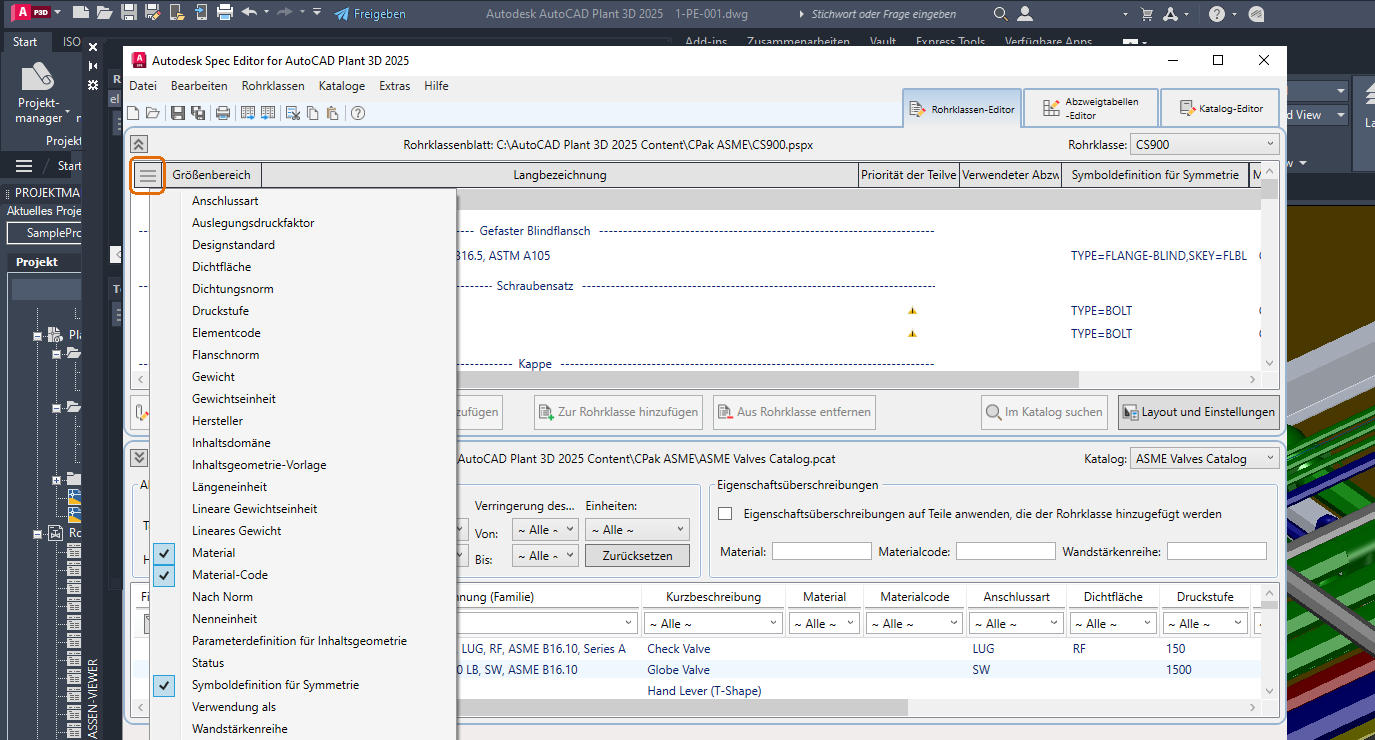Click Zur Rohrklasse hinzufügen button
This screenshot has width=1375, height=740.
click(617, 412)
